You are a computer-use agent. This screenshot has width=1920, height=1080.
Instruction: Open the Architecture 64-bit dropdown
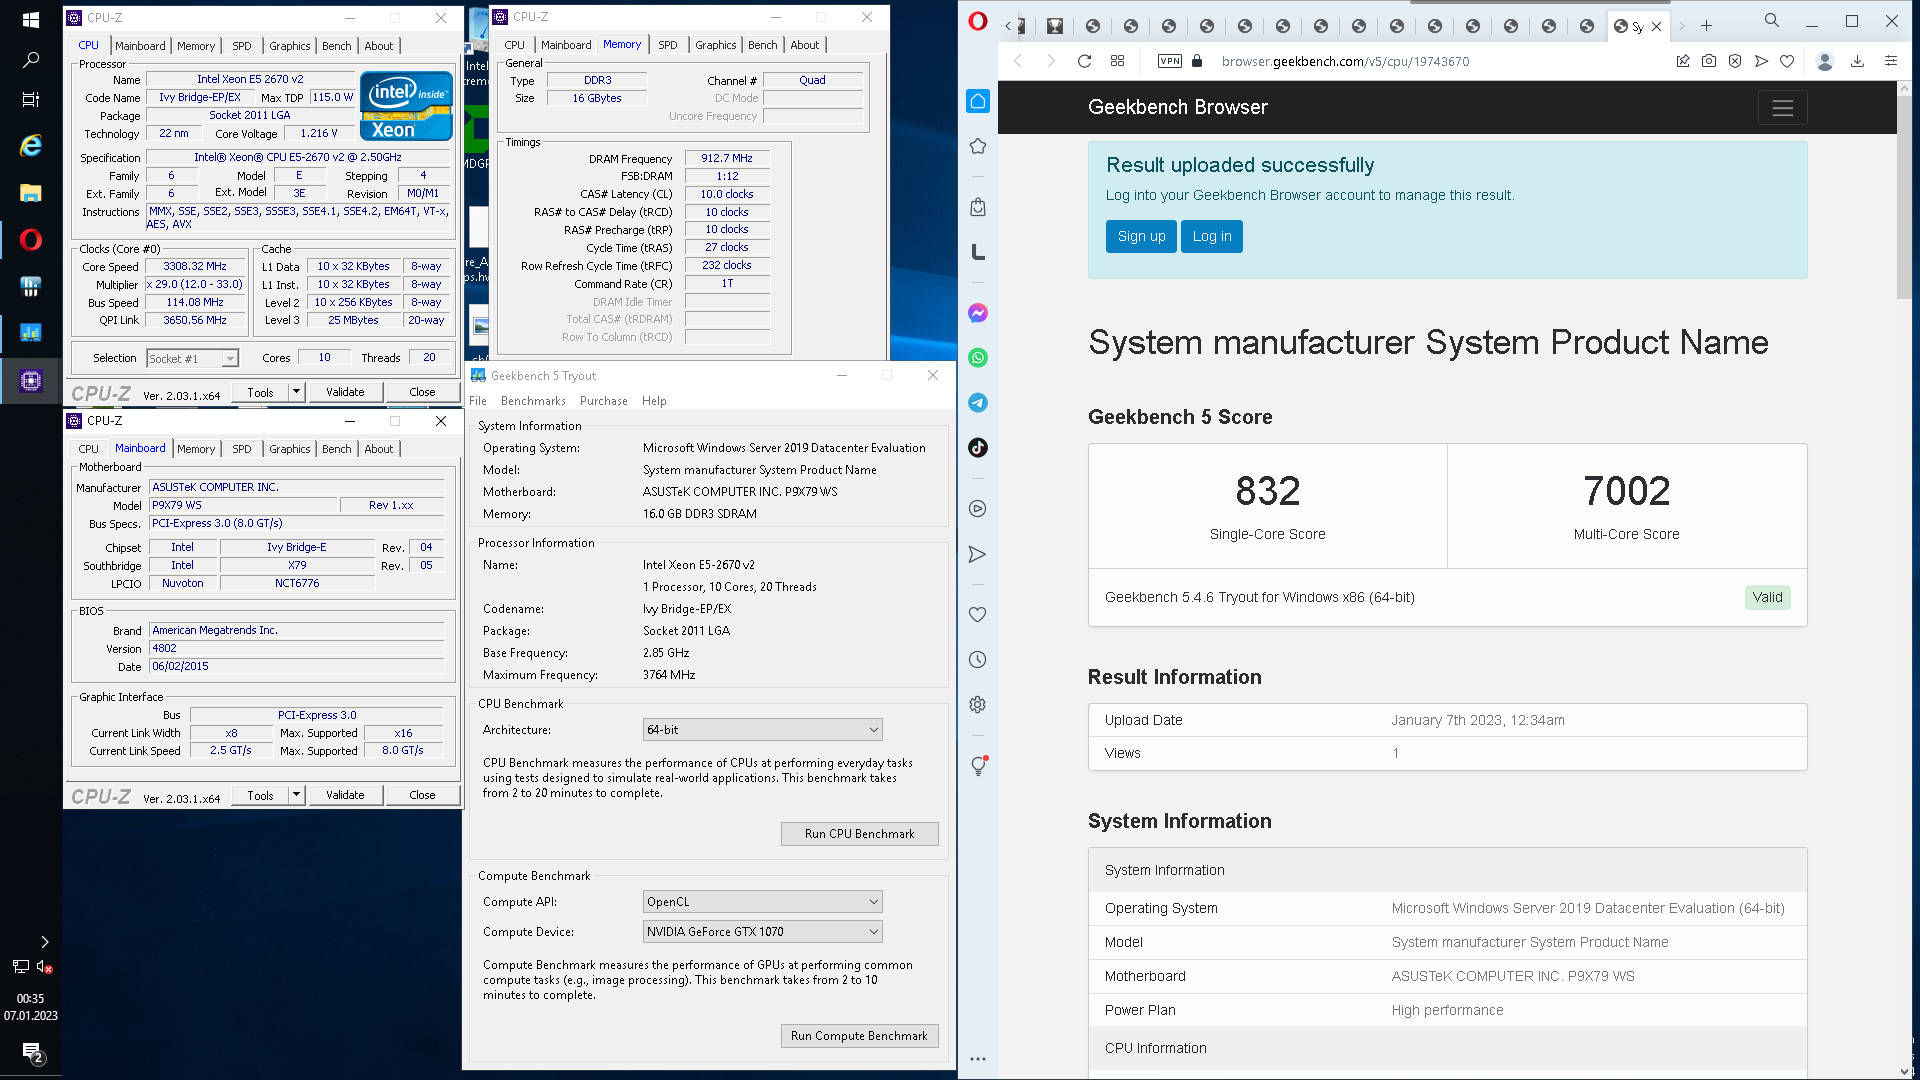[762, 730]
